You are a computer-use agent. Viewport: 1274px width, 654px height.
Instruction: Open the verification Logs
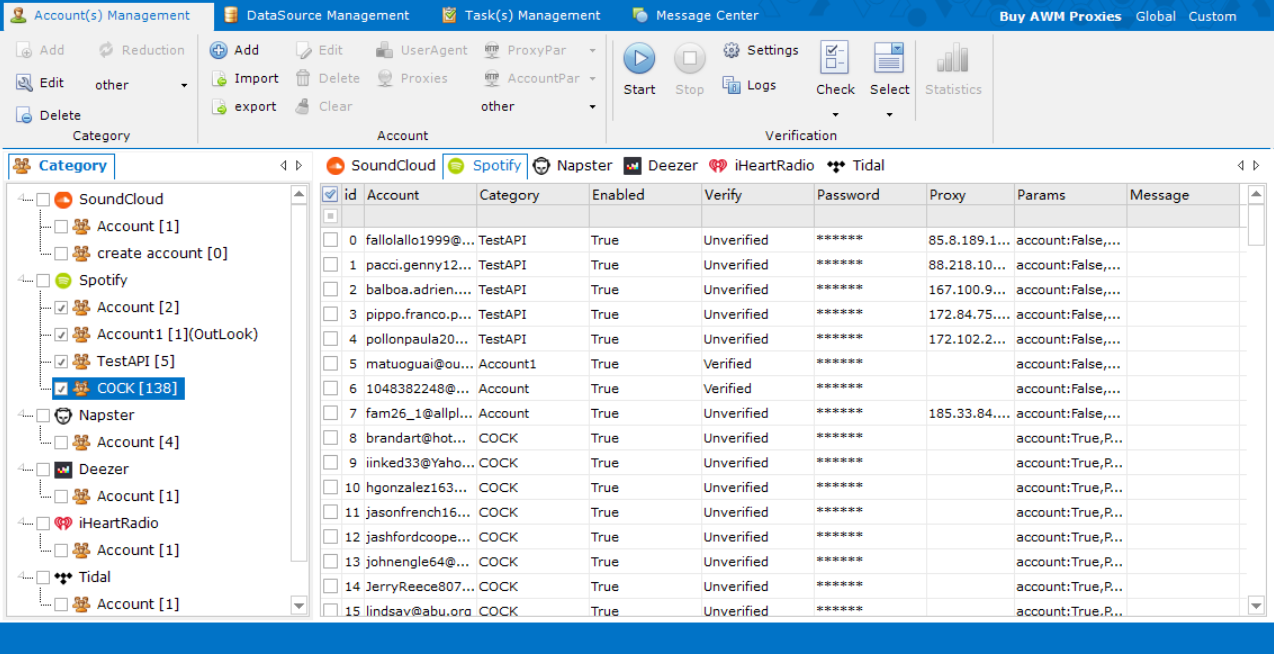coord(750,85)
